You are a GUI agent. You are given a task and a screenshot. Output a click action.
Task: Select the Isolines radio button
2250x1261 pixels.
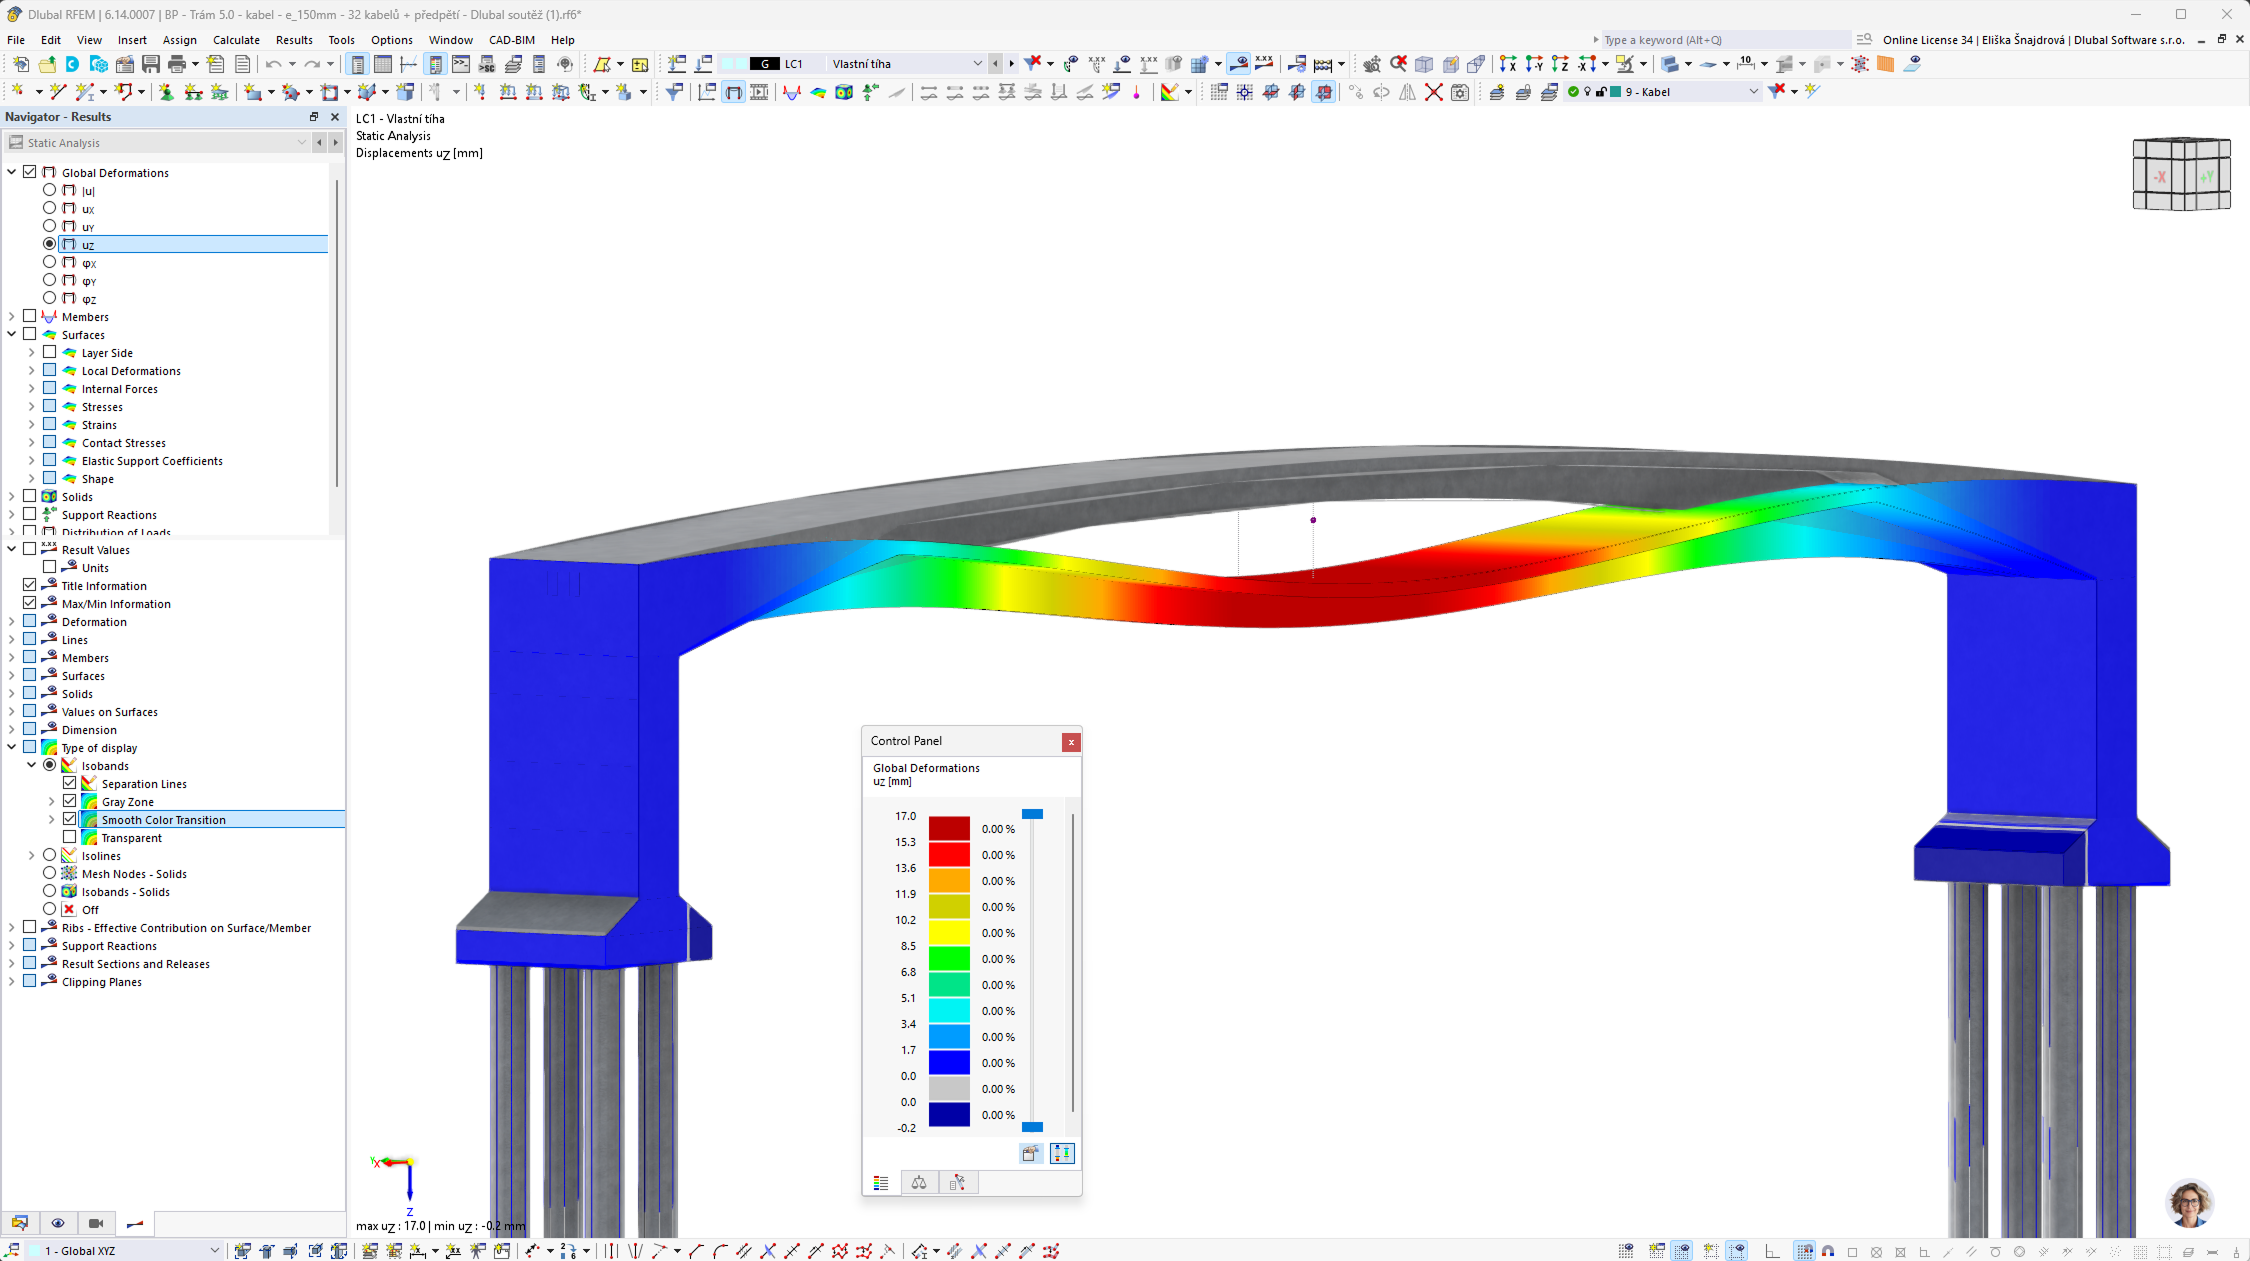[49, 855]
